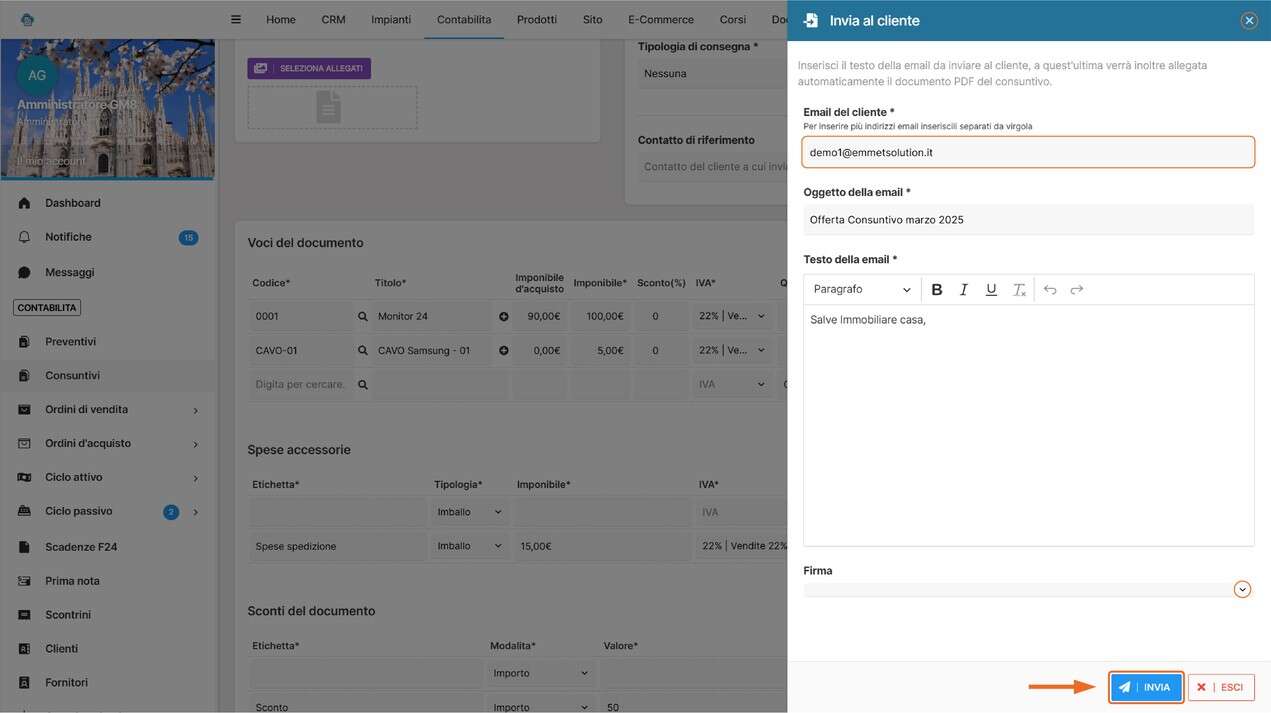
Task: Click the ESCI cancel button
Action: tap(1221, 687)
